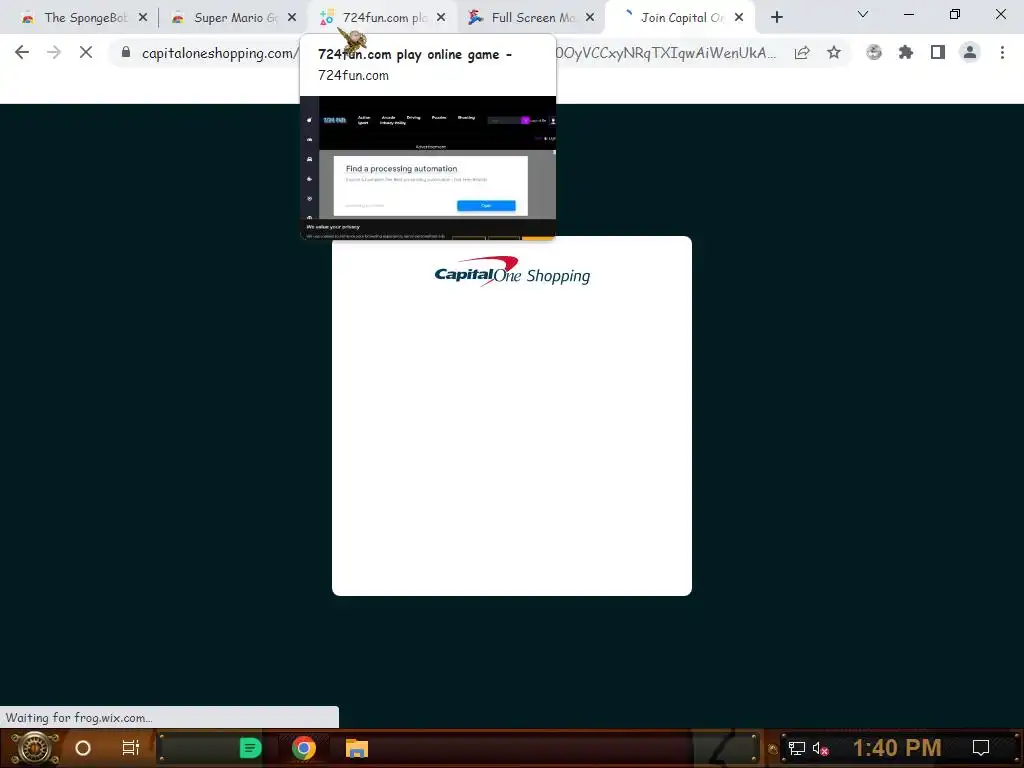Open Cortana search circle
This screenshot has height=768, width=1024.
coord(83,748)
